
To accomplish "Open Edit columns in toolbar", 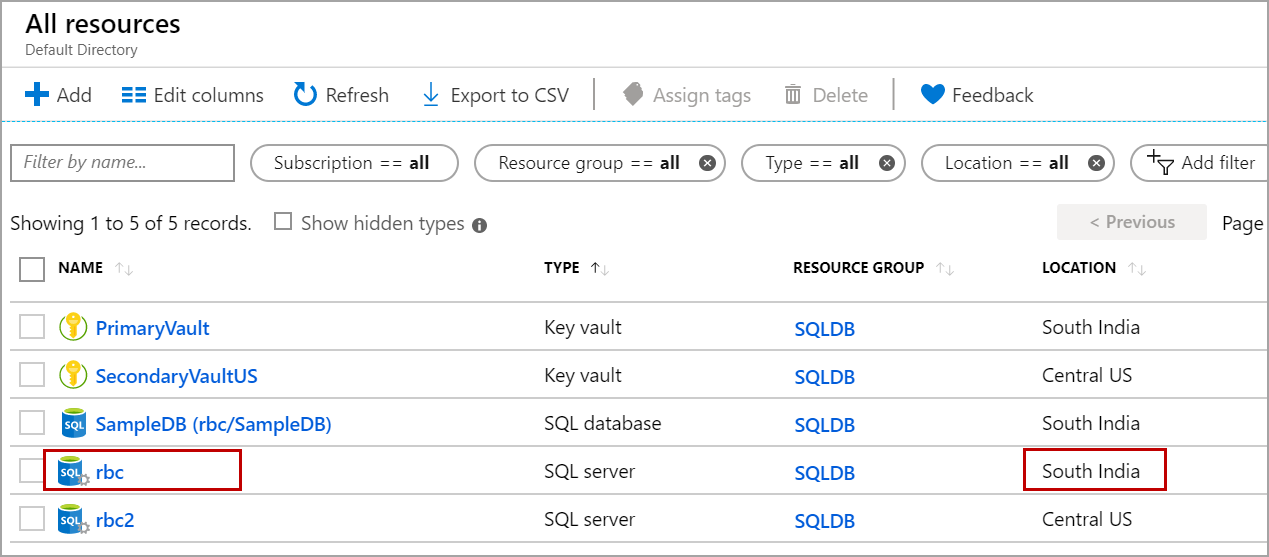I will 192,95.
